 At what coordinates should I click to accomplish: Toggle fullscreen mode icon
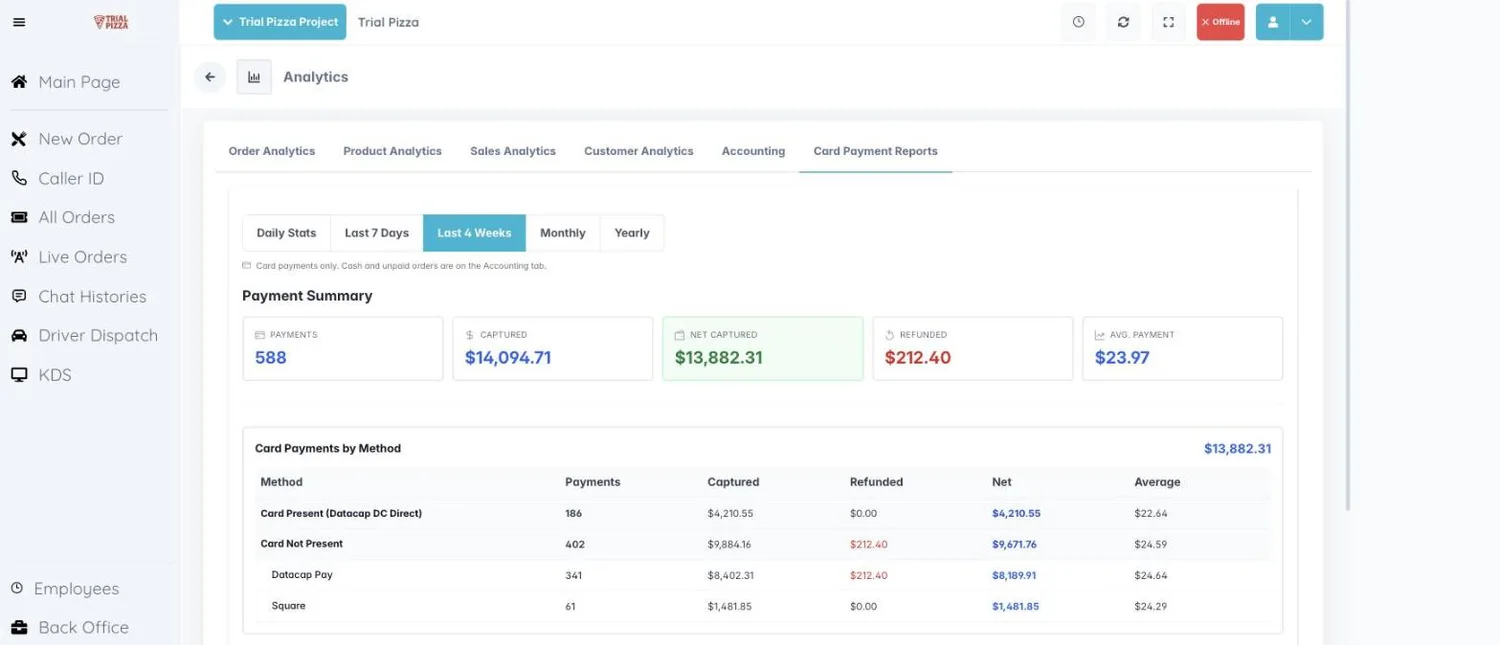pos(1168,22)
